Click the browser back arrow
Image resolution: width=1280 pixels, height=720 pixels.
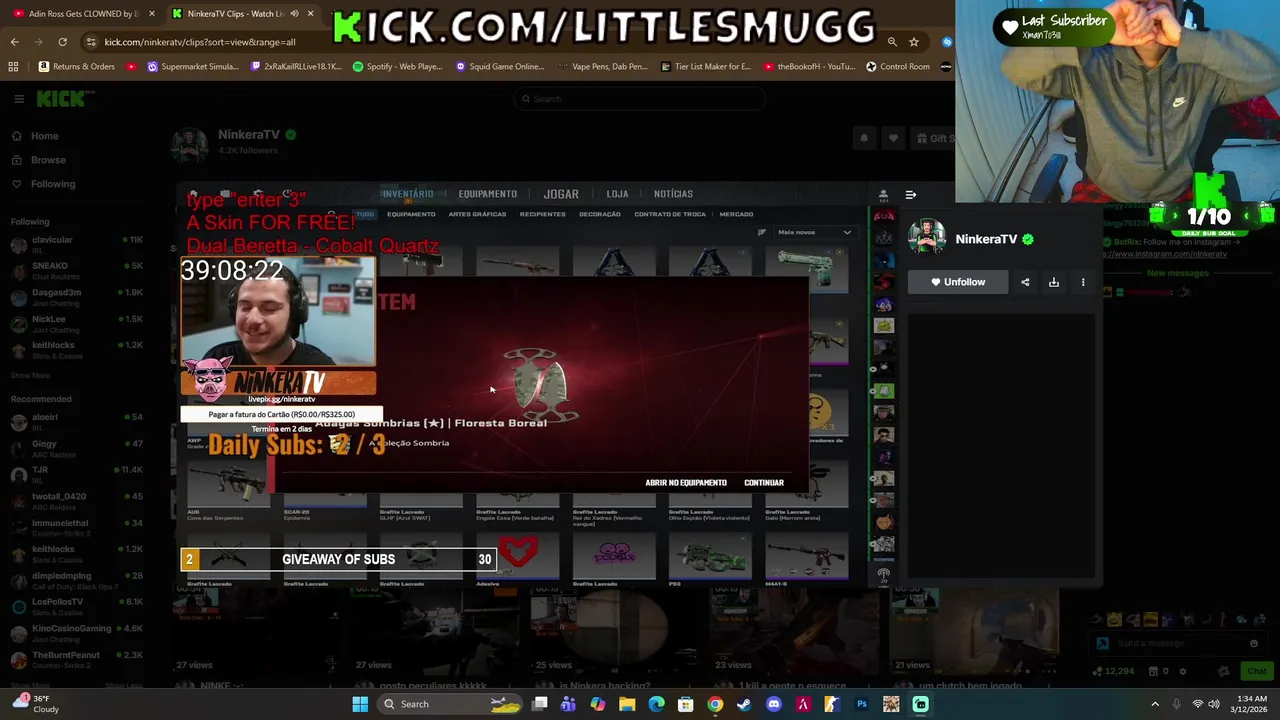[14, 42]
